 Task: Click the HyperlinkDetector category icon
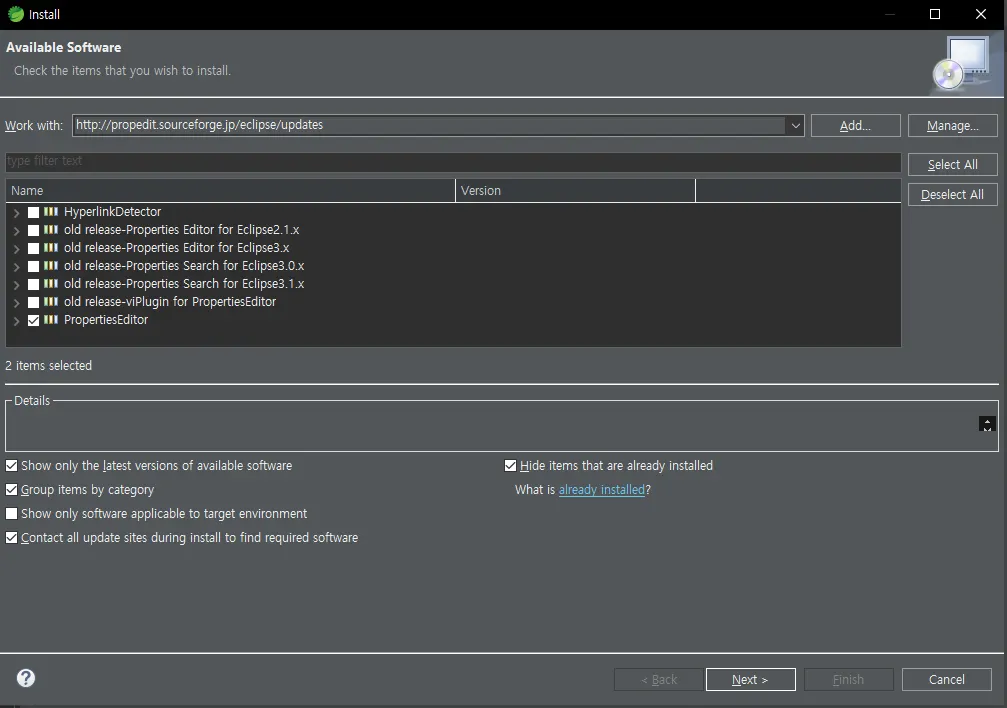(x=51, y=211)
